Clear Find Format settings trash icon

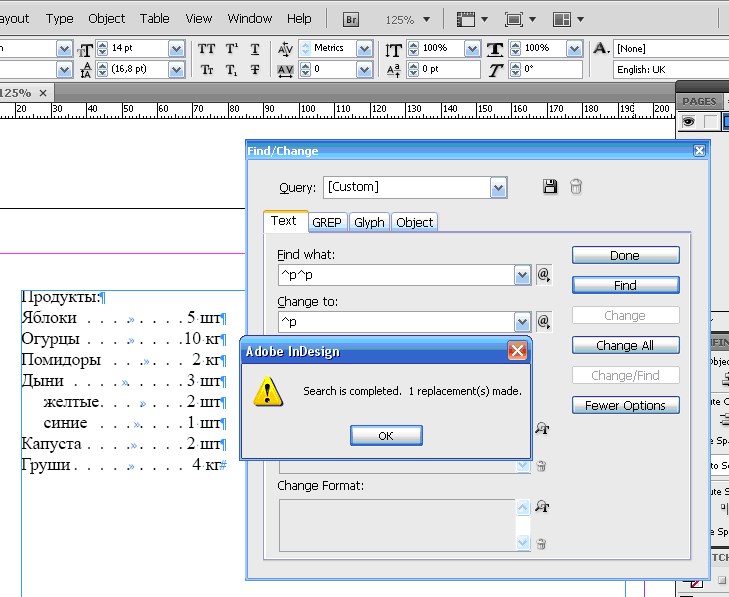[541, 465]
